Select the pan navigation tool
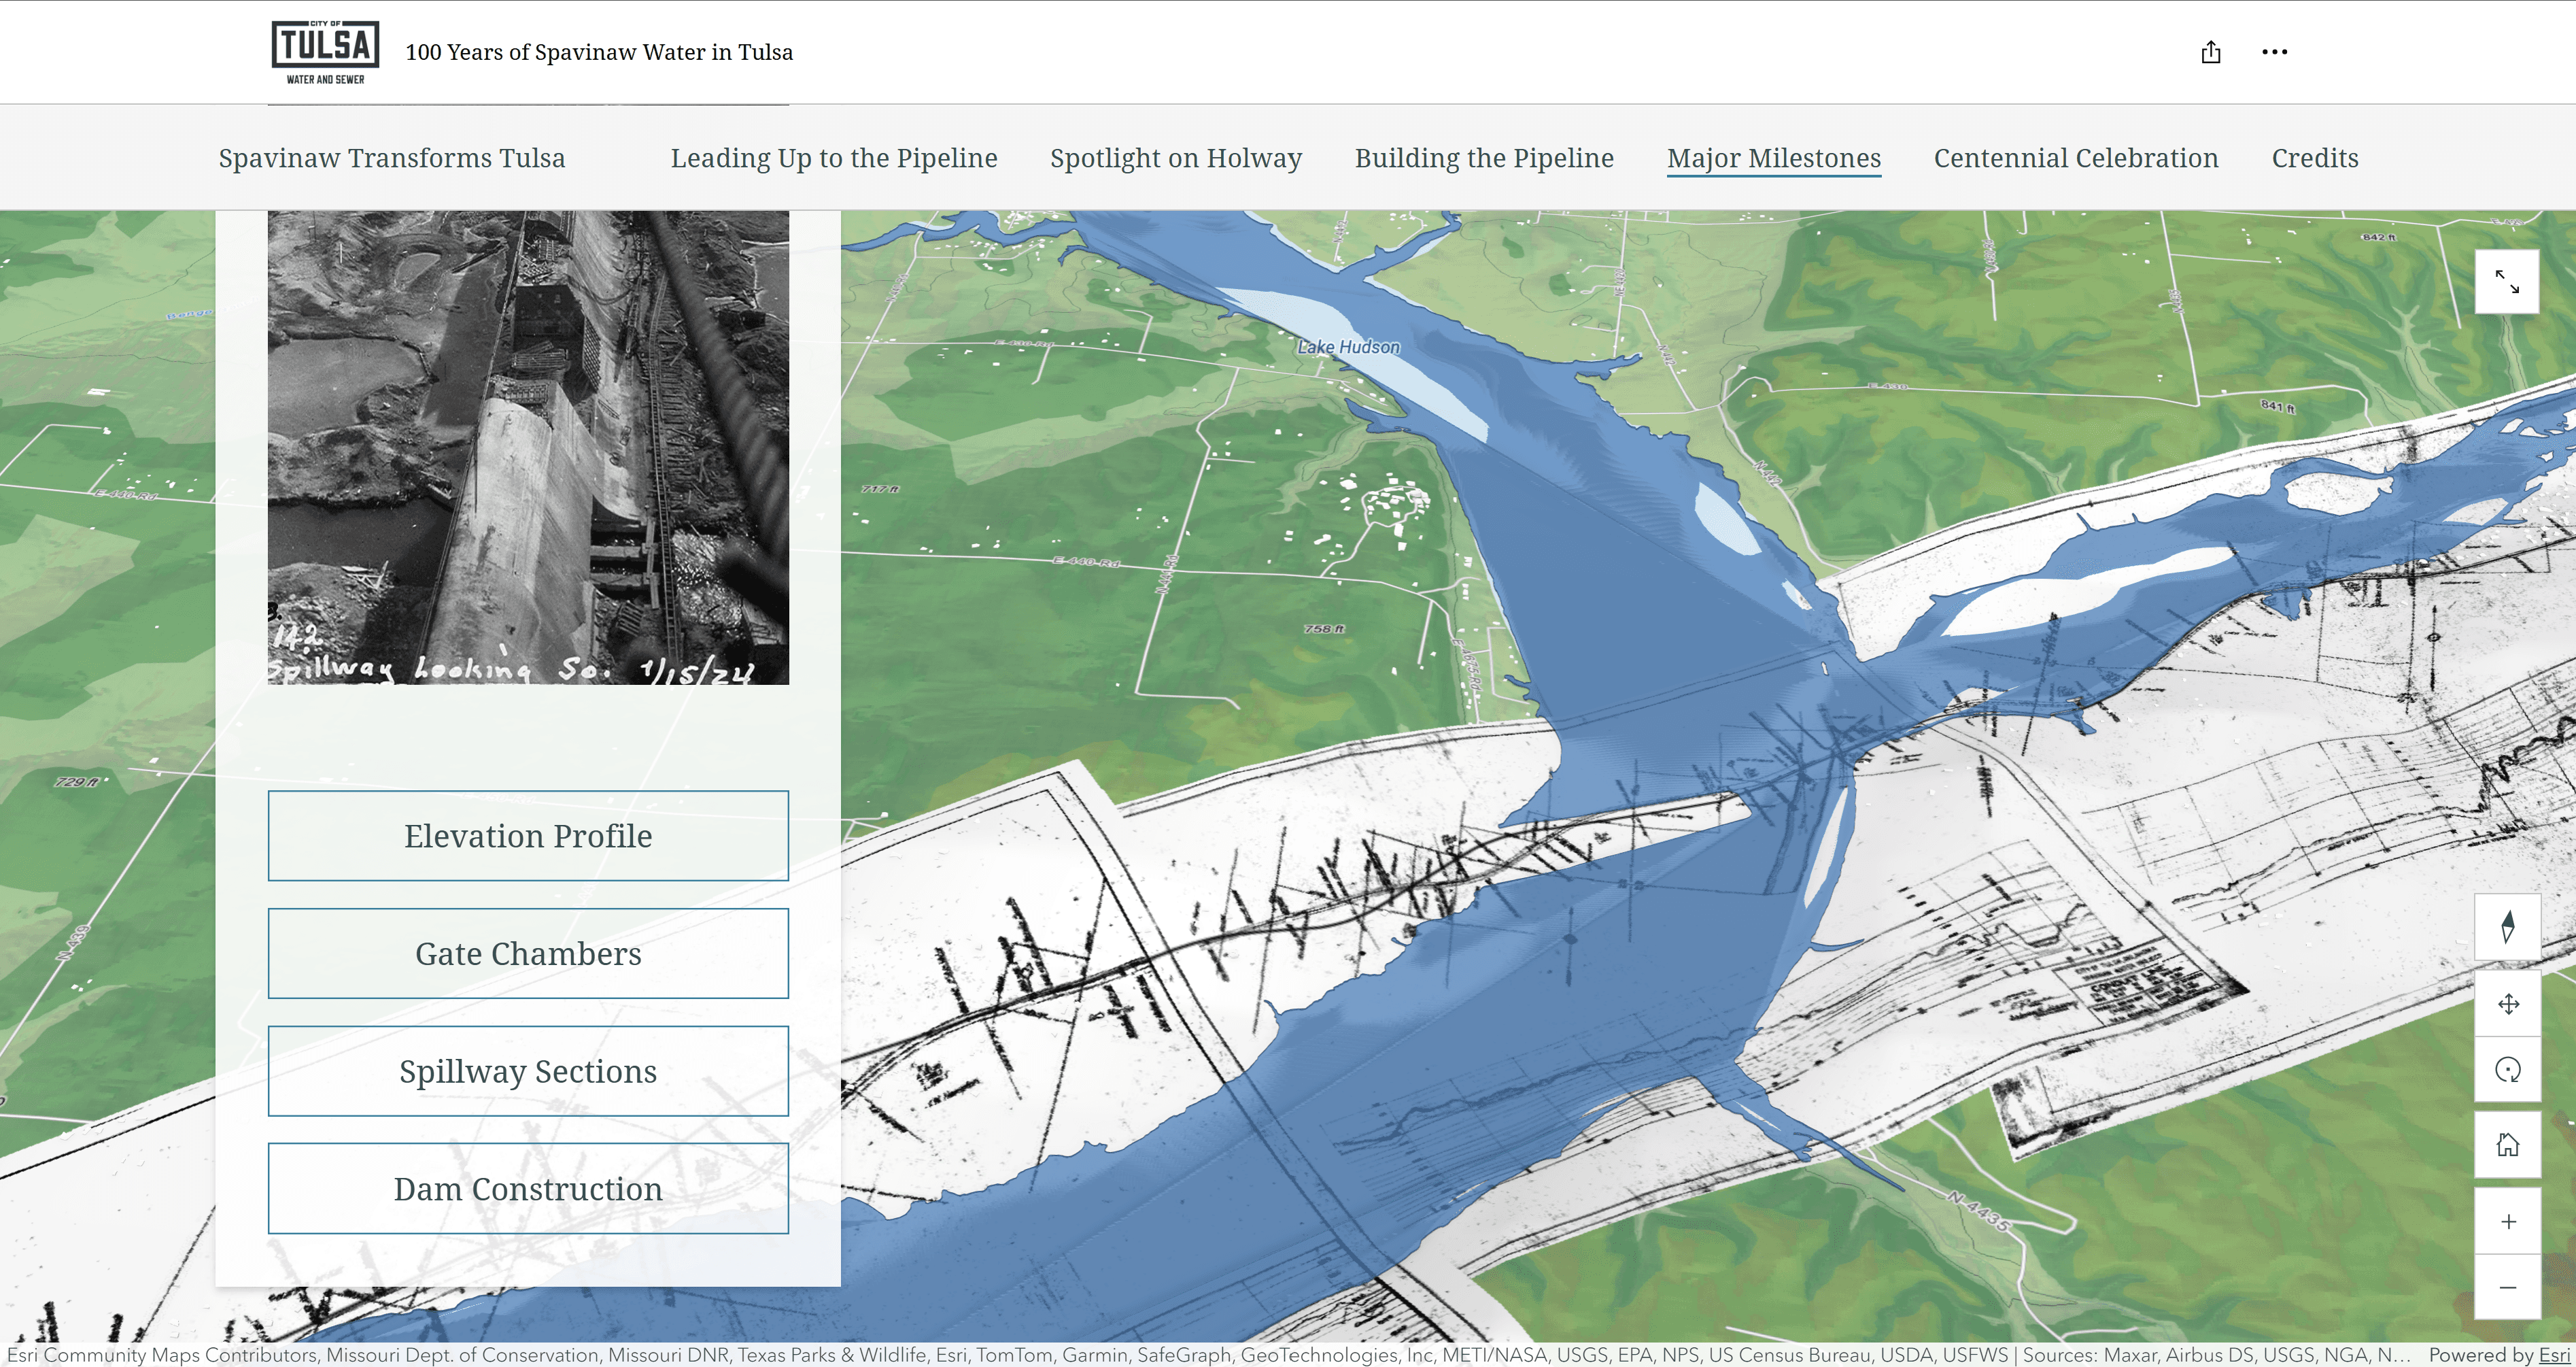This screenshot has width=2576, height=1367. pyautogui.click(x=2507, y=1004)
